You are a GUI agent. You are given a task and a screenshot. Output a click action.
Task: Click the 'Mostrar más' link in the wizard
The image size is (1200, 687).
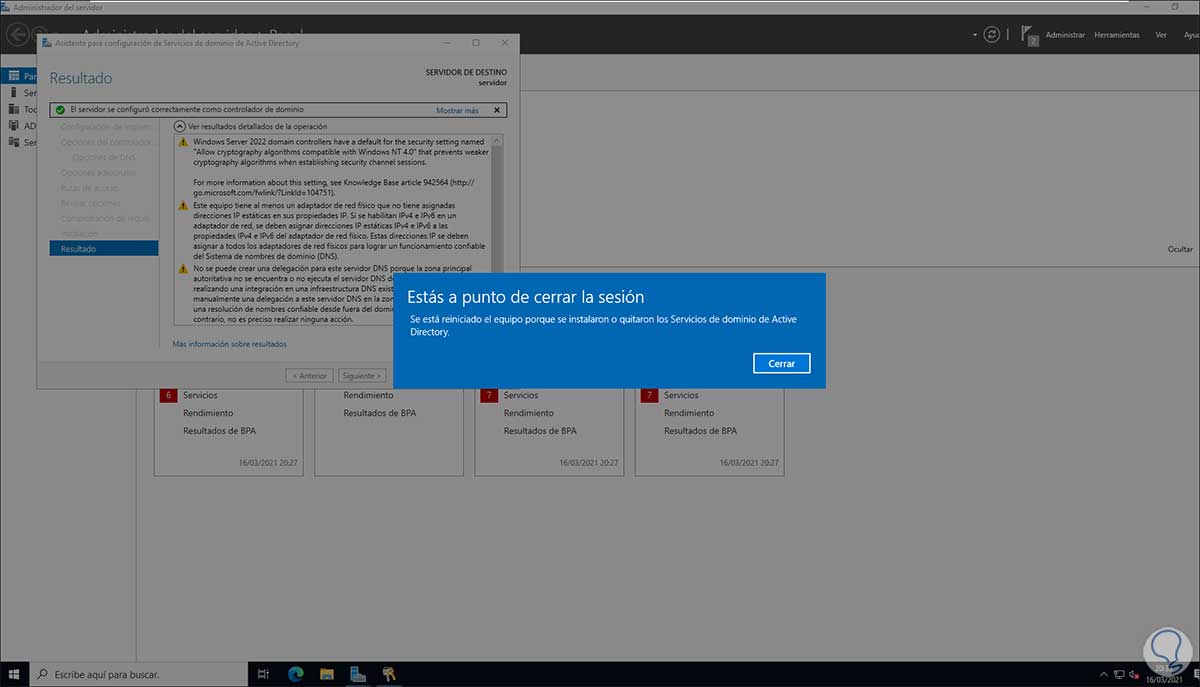[457, 110]
